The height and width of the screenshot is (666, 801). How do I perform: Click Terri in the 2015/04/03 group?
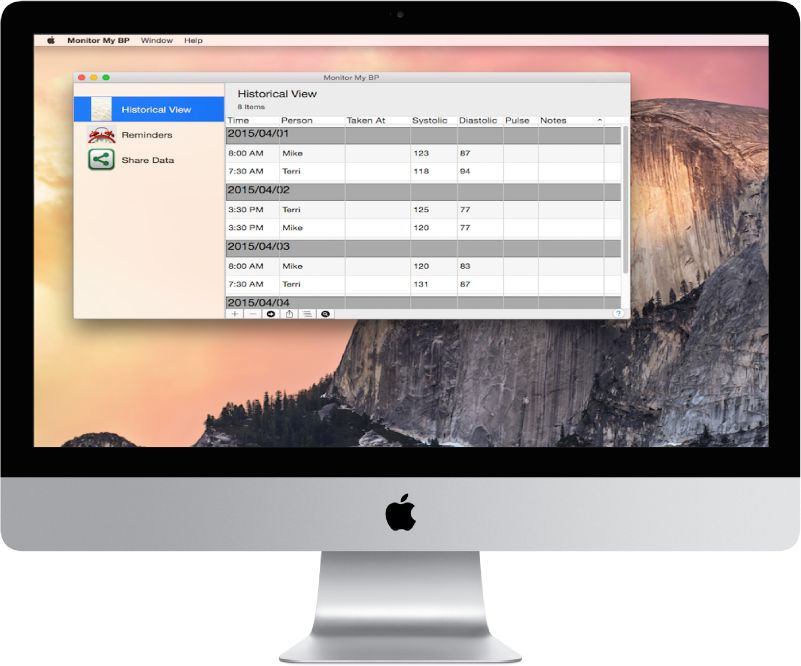click(x=291, y=284)
